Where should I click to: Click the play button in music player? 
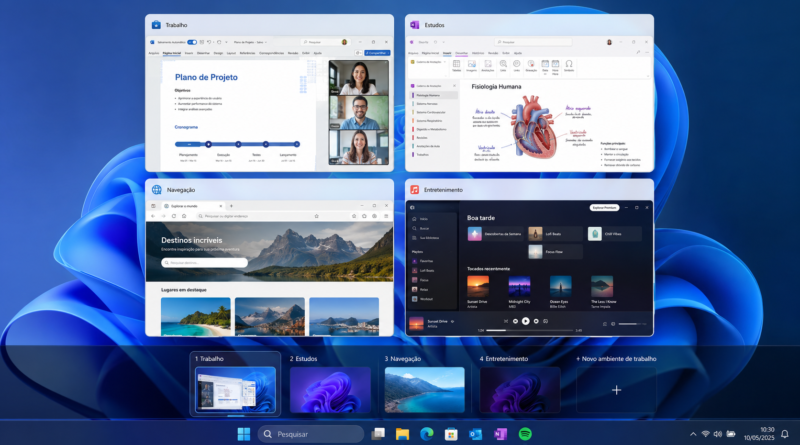526,321
